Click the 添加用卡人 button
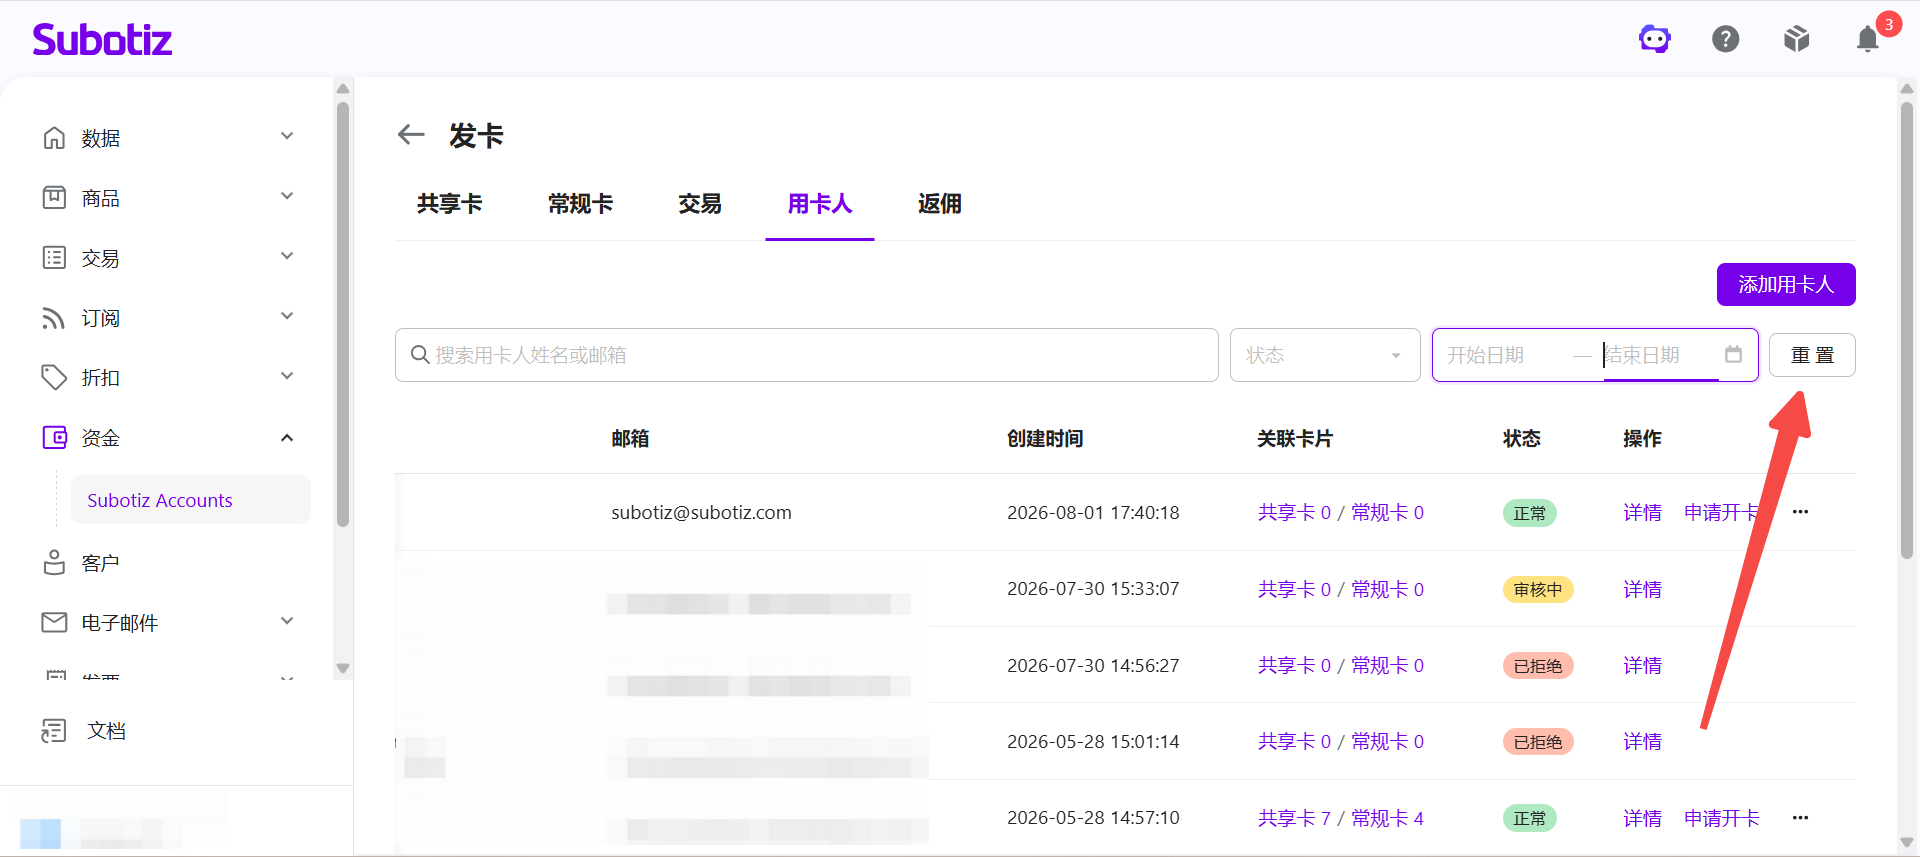 coord(1786,284)
